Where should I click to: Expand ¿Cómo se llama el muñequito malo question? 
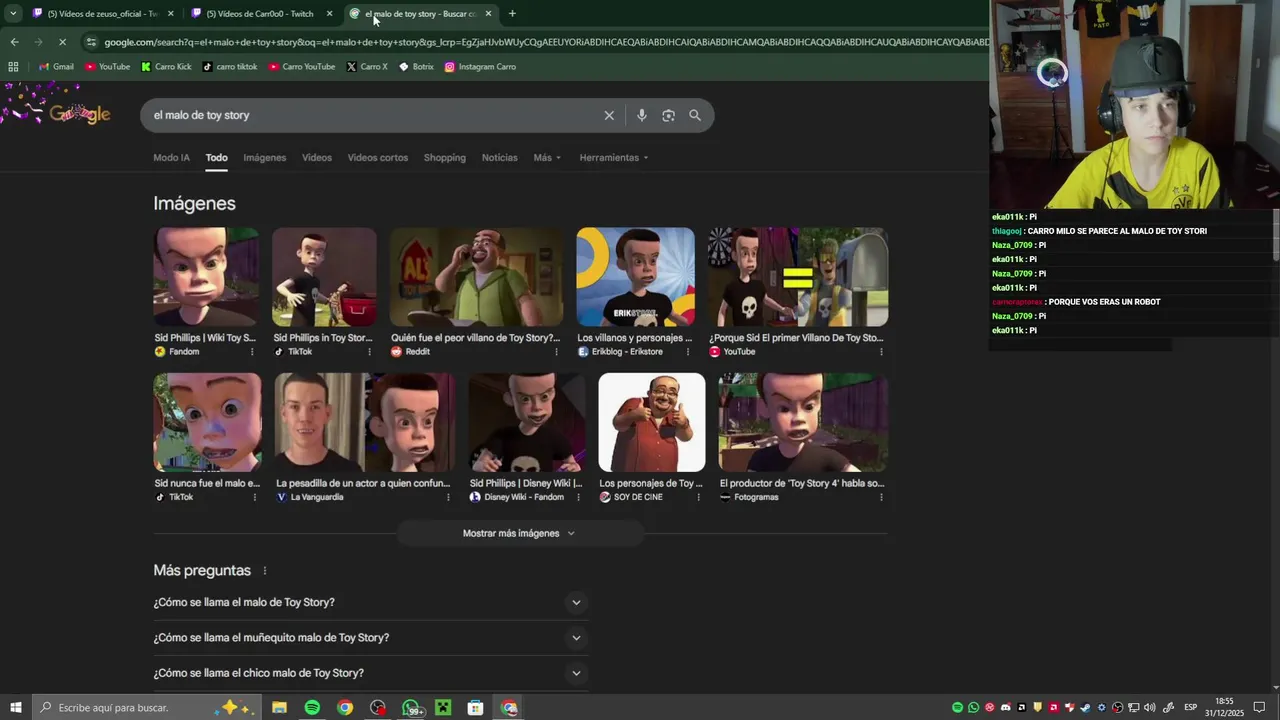[x=369, y=638]
